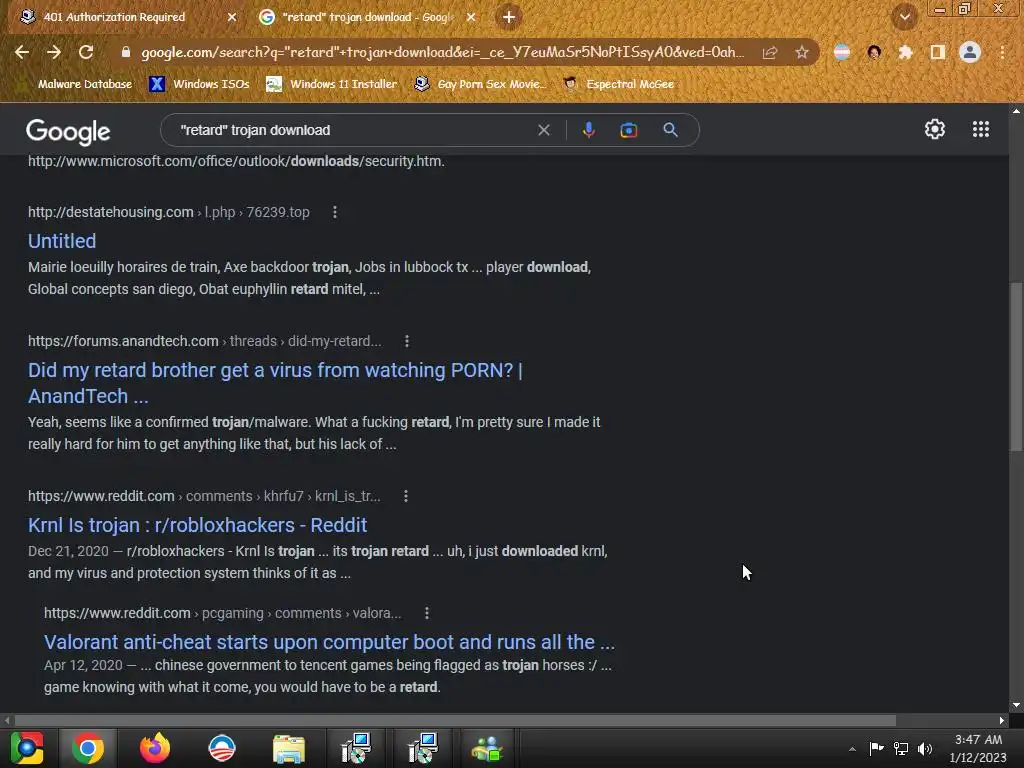The width and height of the screenshot is (1024, 768).
Task: Open the two-people taskbar icon
Action: (x=487, y=748)
